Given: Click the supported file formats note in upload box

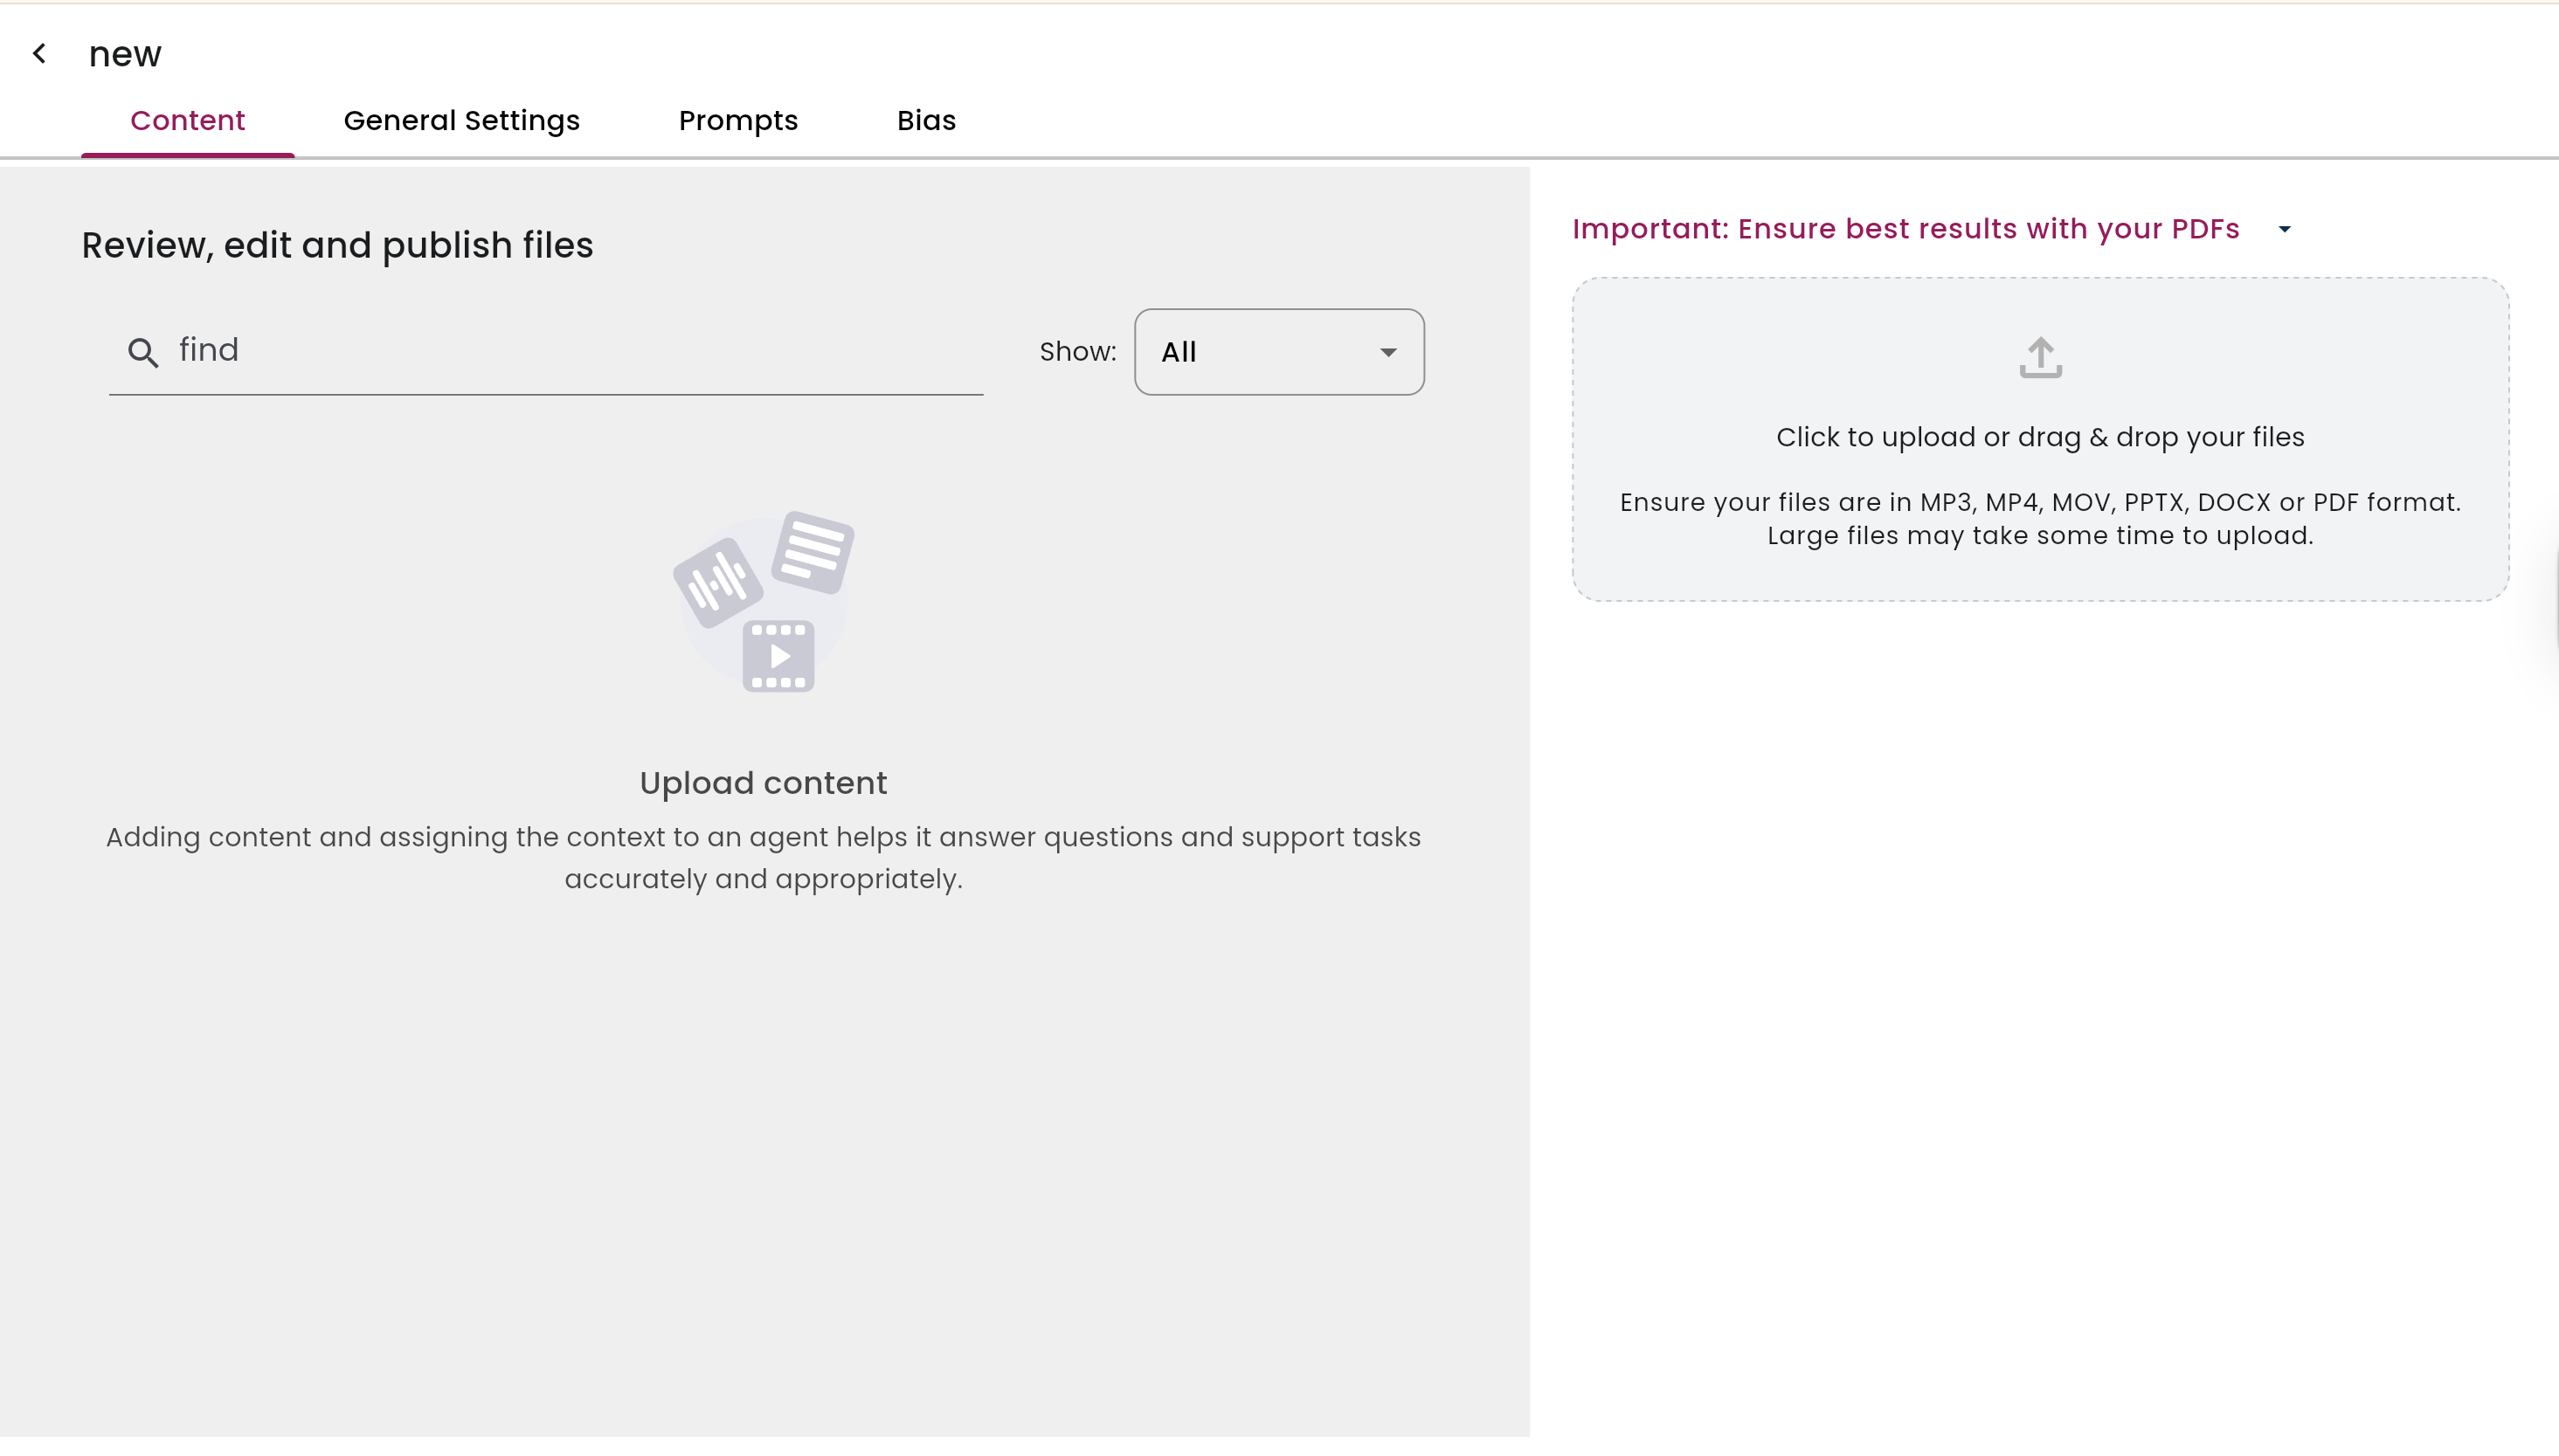Looking at the screenshot, I should pos(2040,519).
